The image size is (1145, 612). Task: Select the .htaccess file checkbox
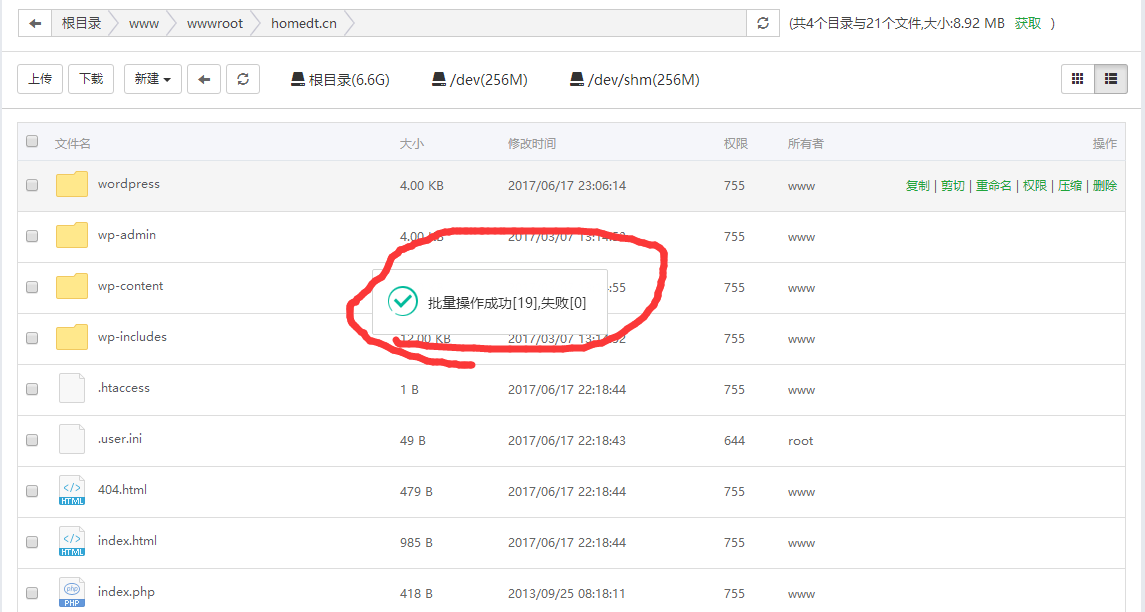click(32, 389)
